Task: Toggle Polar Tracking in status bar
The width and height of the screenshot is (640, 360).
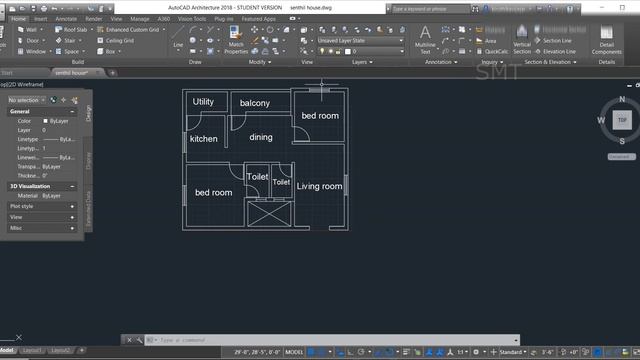Action: [361, 352]
